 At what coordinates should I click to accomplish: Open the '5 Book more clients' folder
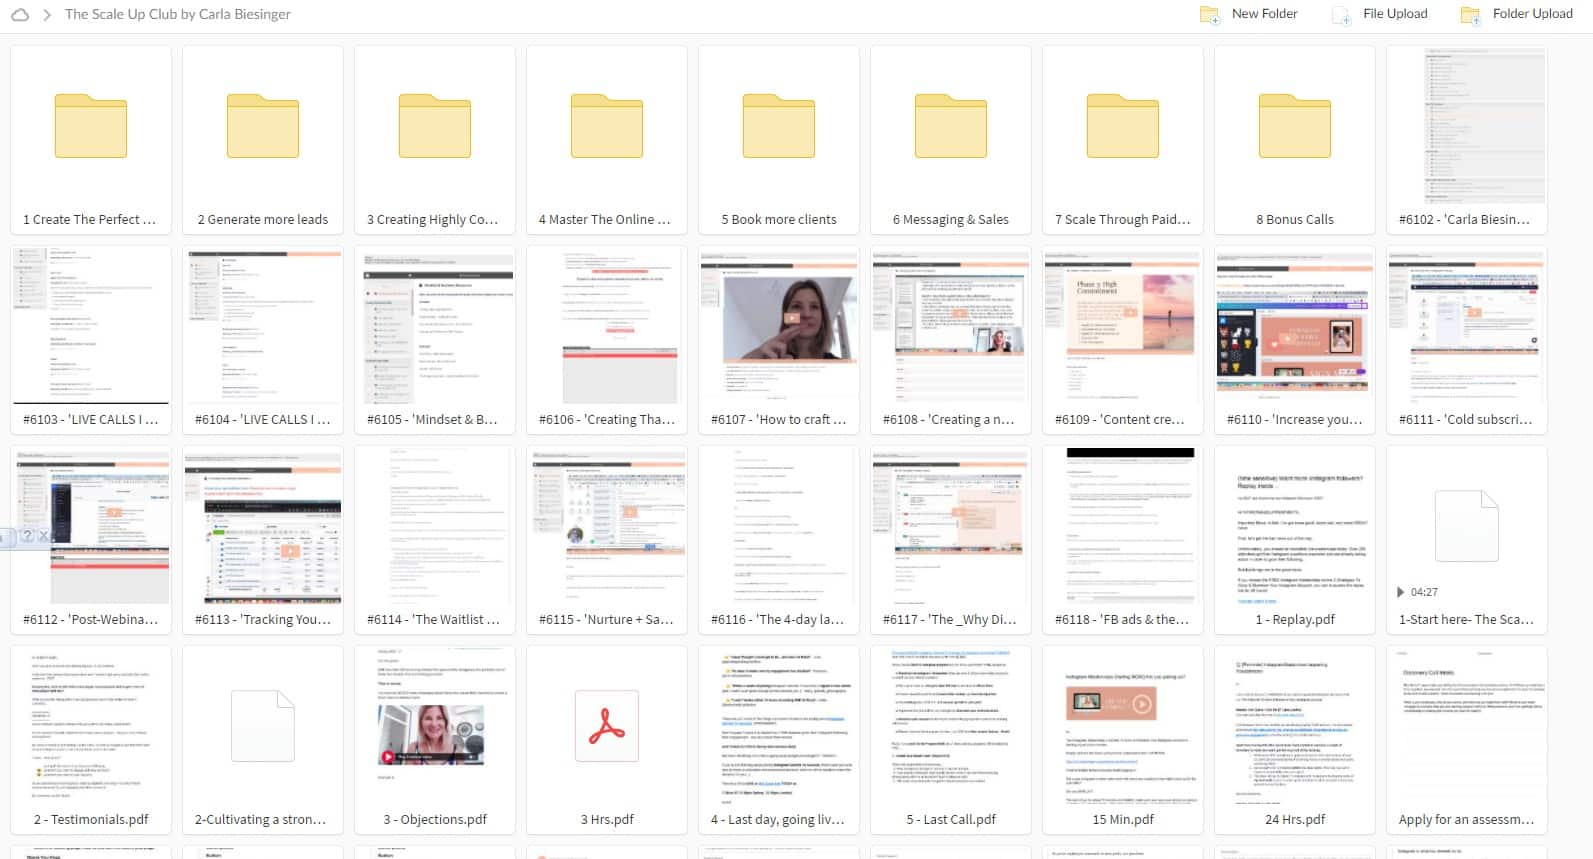click(778, 127)
